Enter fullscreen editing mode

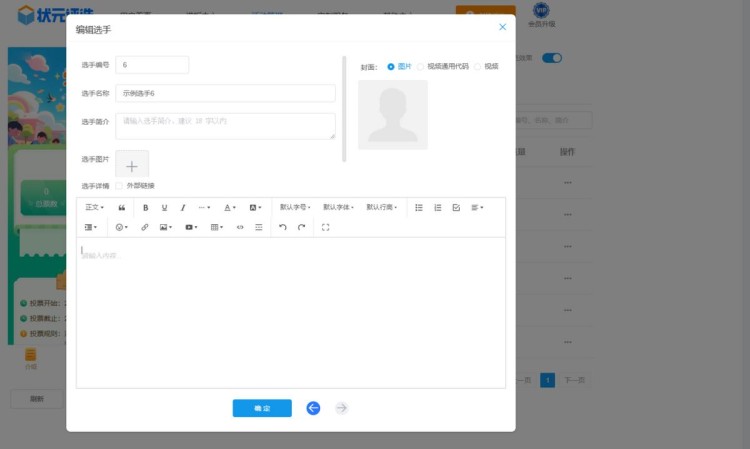click(326, 228)
